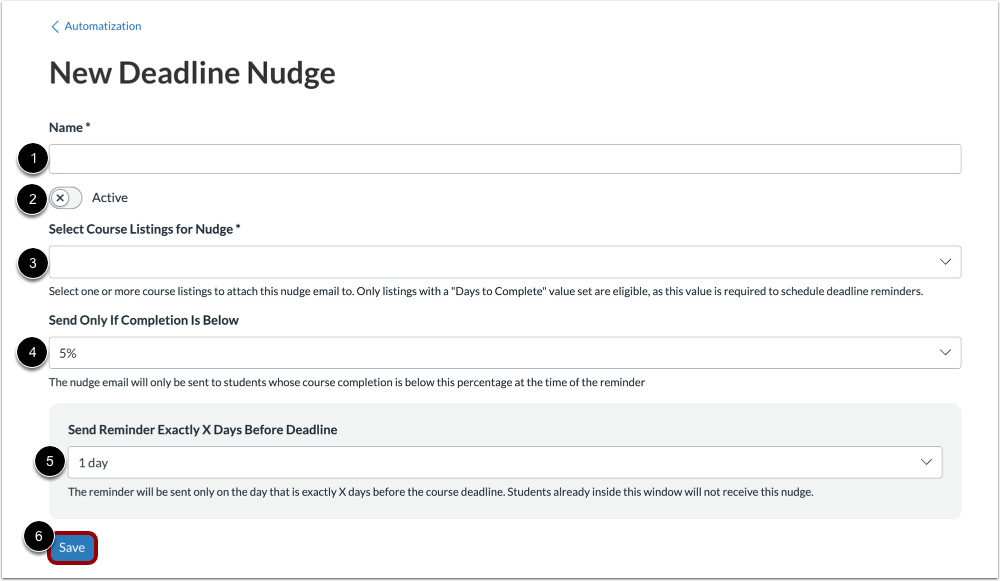Click the chevron on Course Listings dropdown

pos(945,262)
